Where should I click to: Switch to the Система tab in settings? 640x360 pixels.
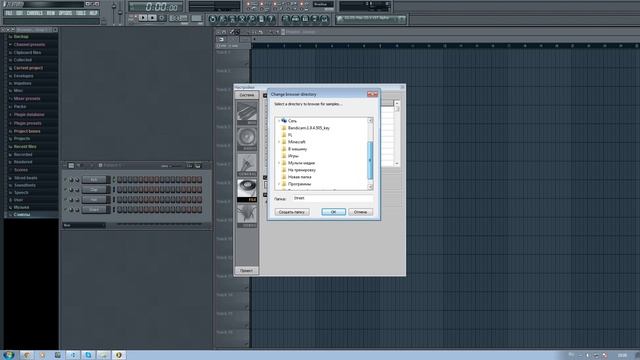tap(247, 95)
